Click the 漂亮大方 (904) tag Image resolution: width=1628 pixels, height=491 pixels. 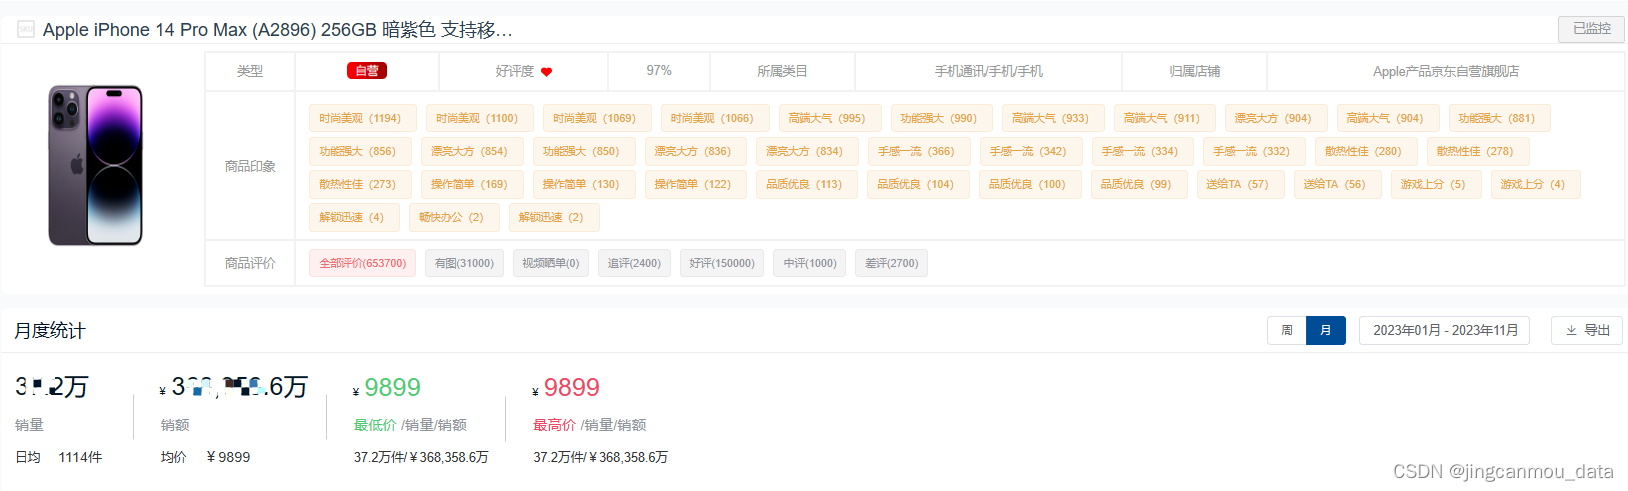[x=1276, y=118]
